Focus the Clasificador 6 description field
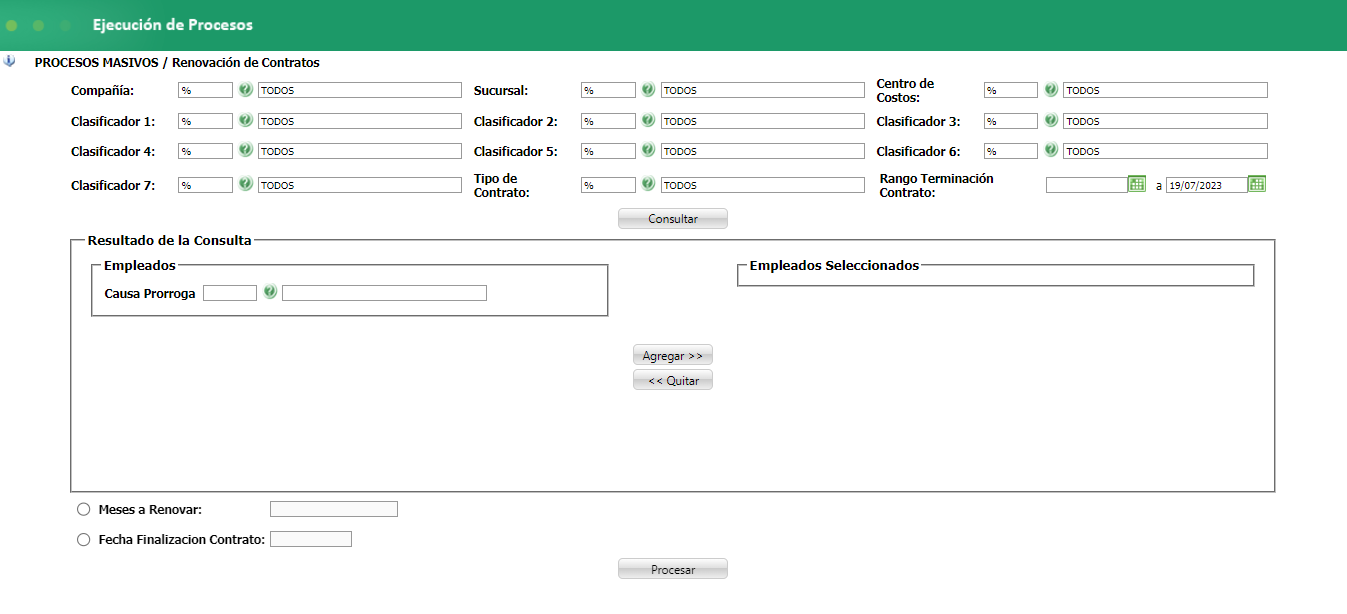This screenshot has width=1347, height=614. coord(1165,151)
